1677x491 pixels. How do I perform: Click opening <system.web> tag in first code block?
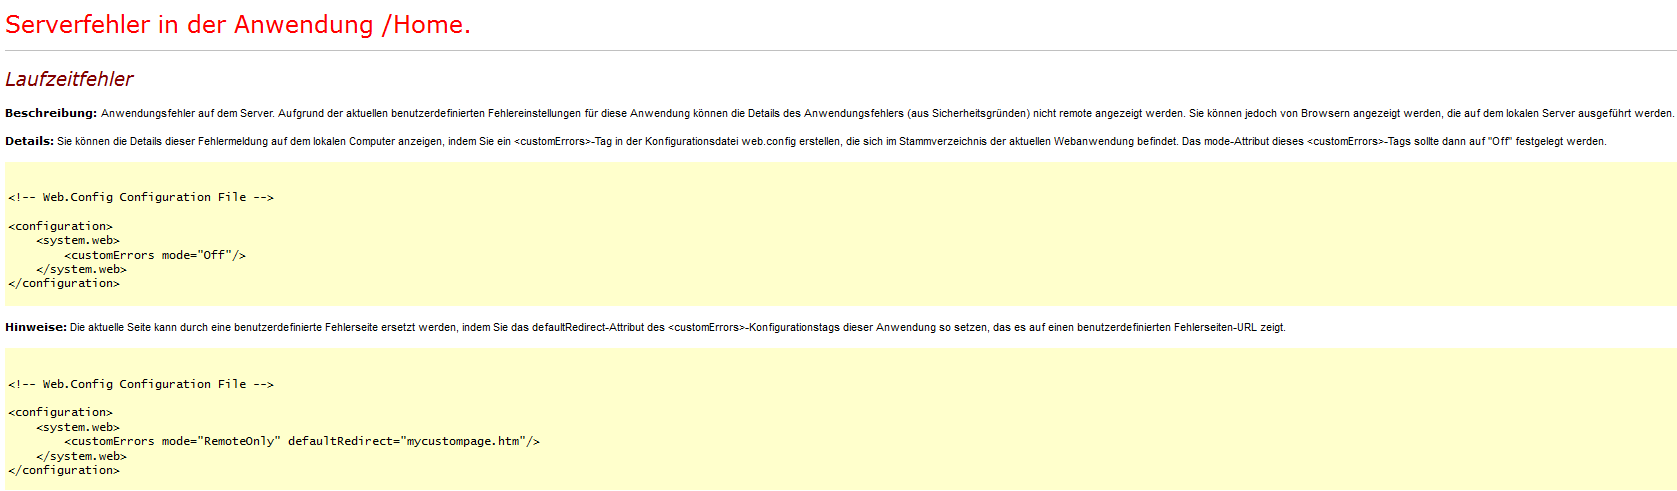coord(78,240)
